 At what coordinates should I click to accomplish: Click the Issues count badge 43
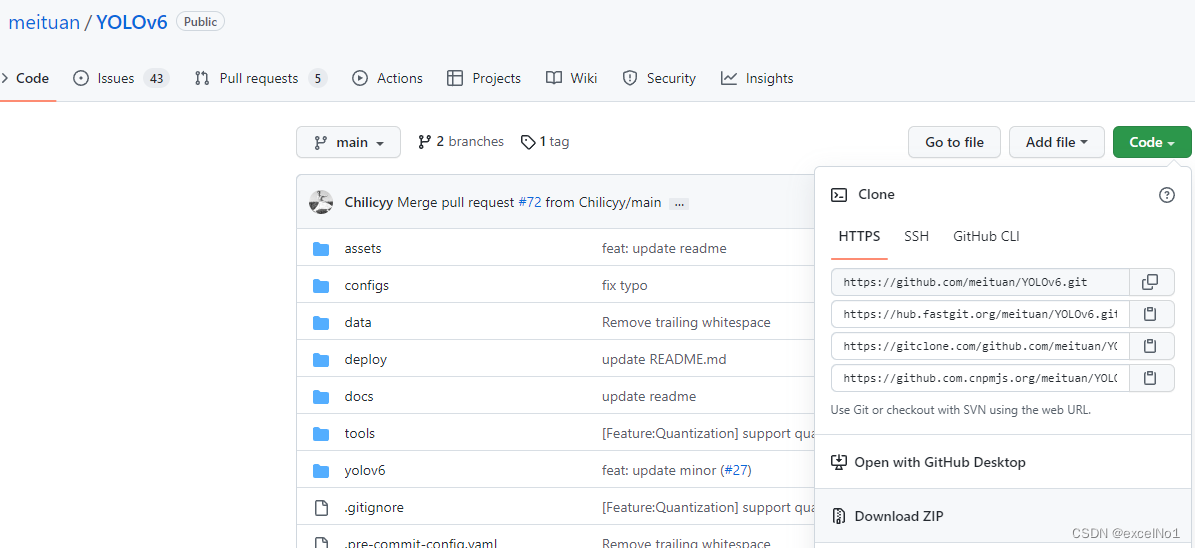point(156,78)
